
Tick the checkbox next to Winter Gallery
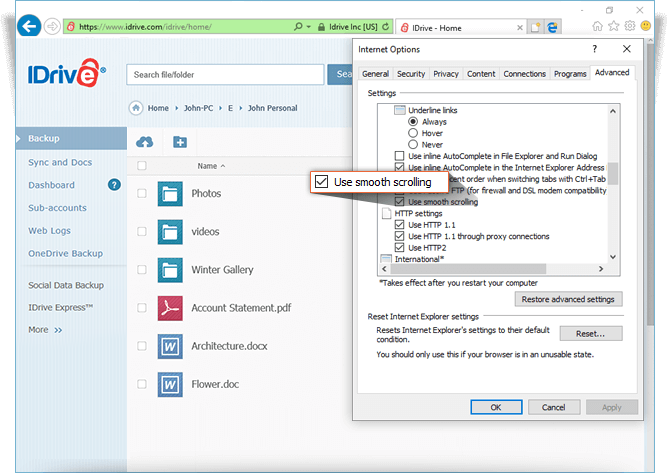142,270
